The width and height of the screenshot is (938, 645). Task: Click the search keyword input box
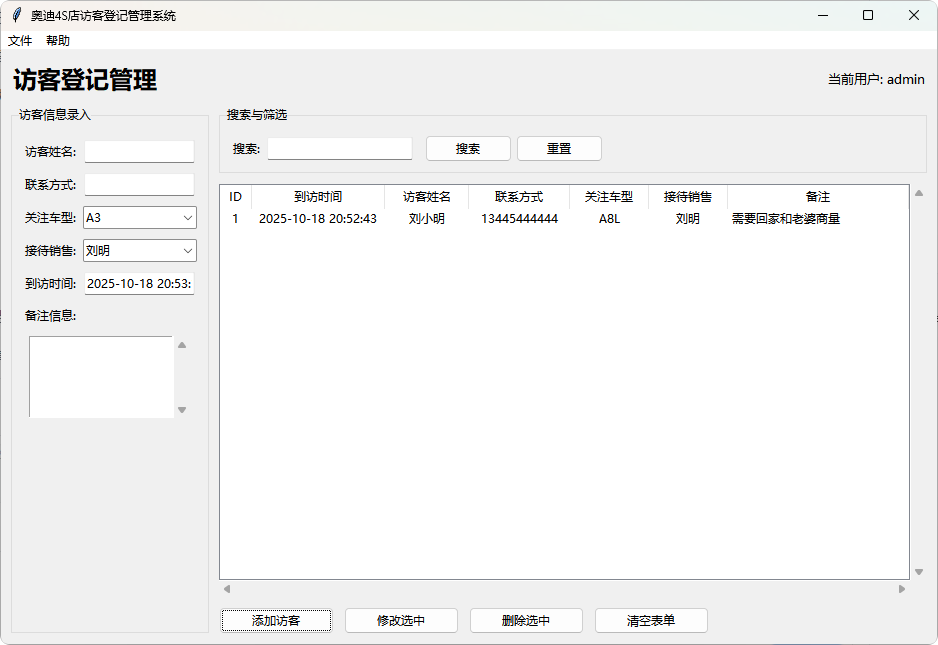point(339,148)
